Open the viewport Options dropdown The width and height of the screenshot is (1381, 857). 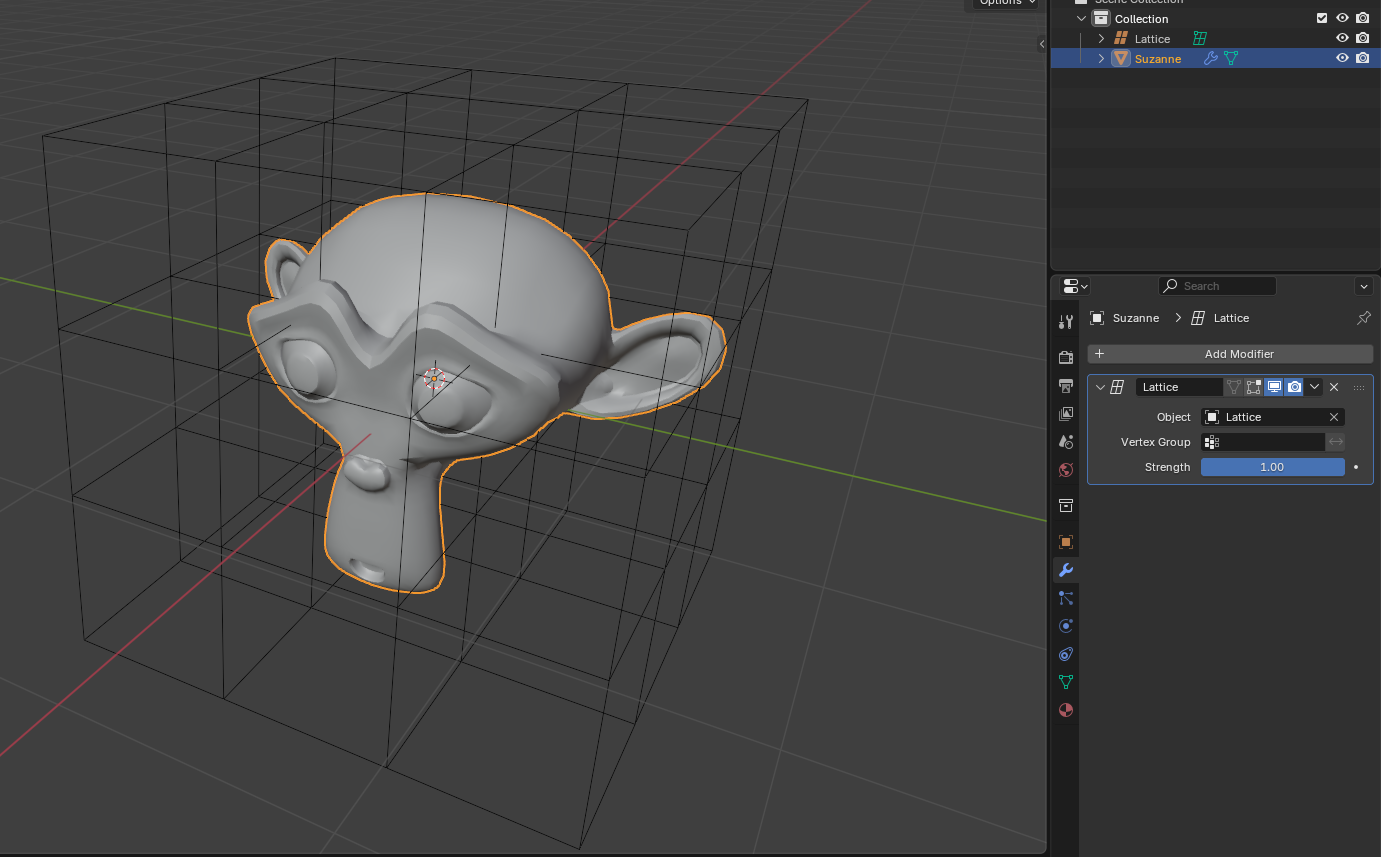[x=1005, y=4]
